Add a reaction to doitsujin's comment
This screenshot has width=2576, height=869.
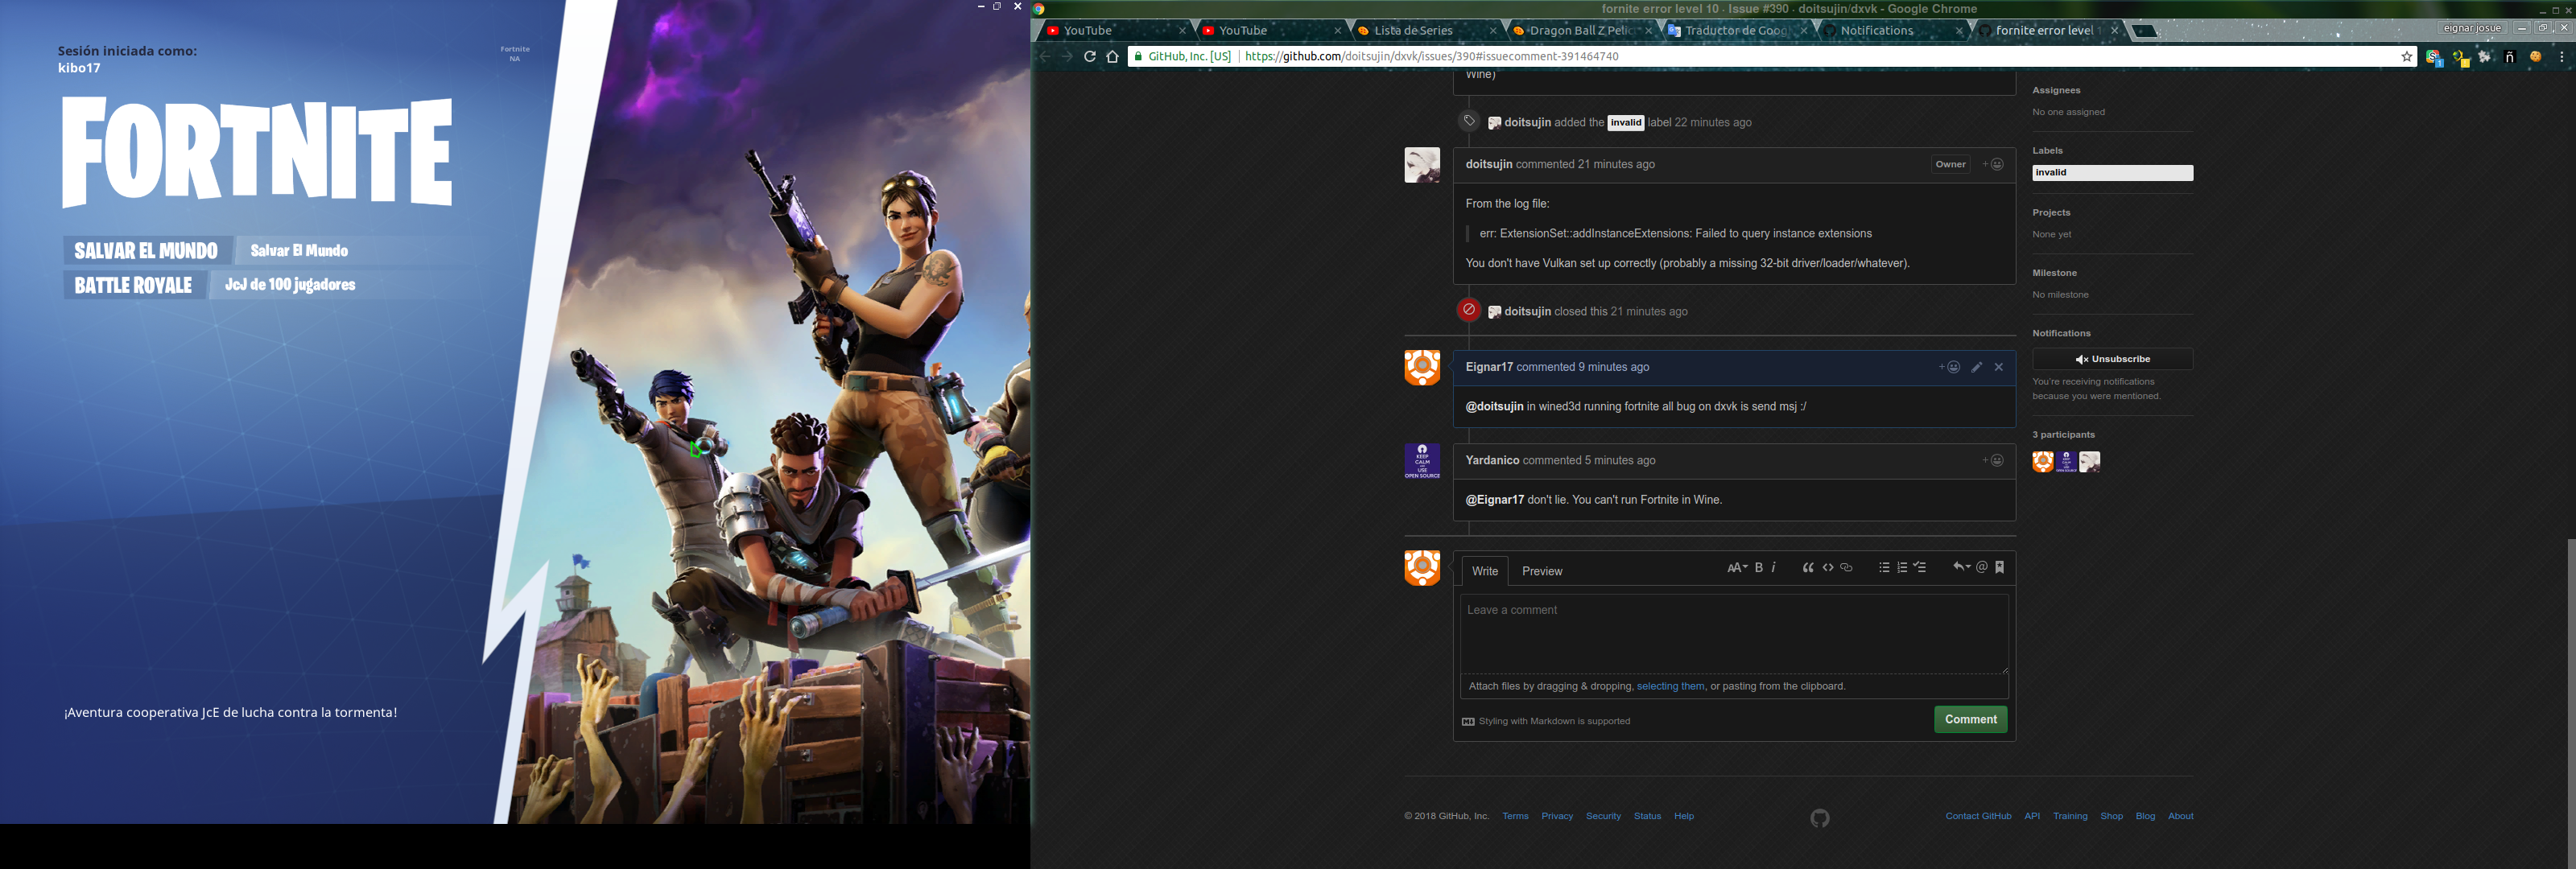(x=1993, y=164)
